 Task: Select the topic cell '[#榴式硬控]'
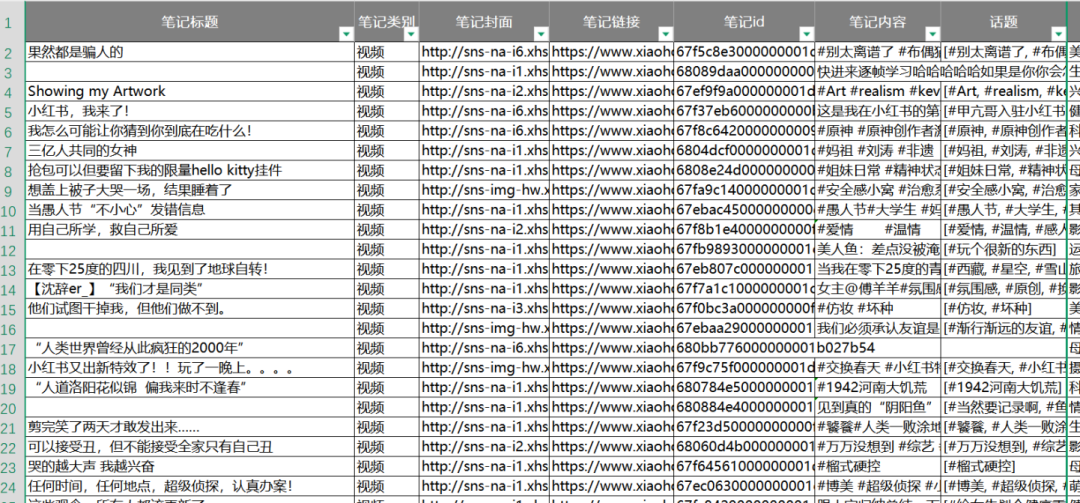click(x=1003, y=466)
